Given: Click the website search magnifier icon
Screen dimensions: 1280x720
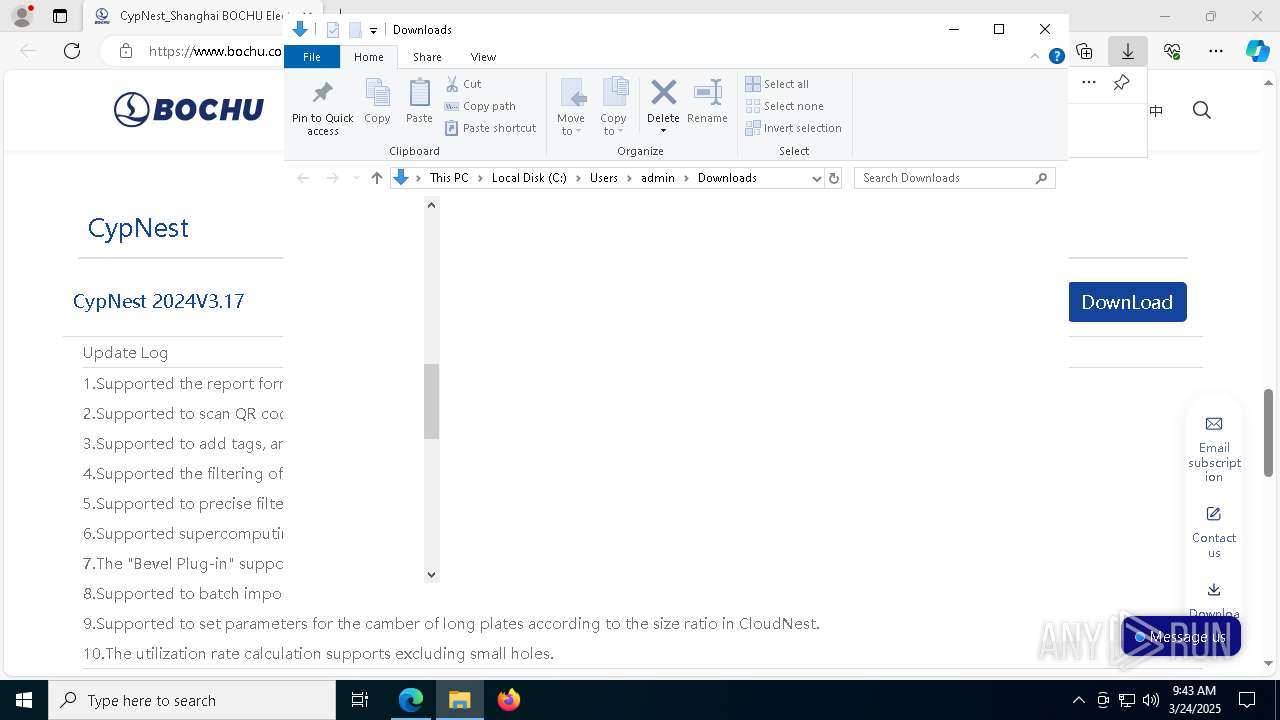Looking at the screenshot, I should click(x=1202, y=110).
